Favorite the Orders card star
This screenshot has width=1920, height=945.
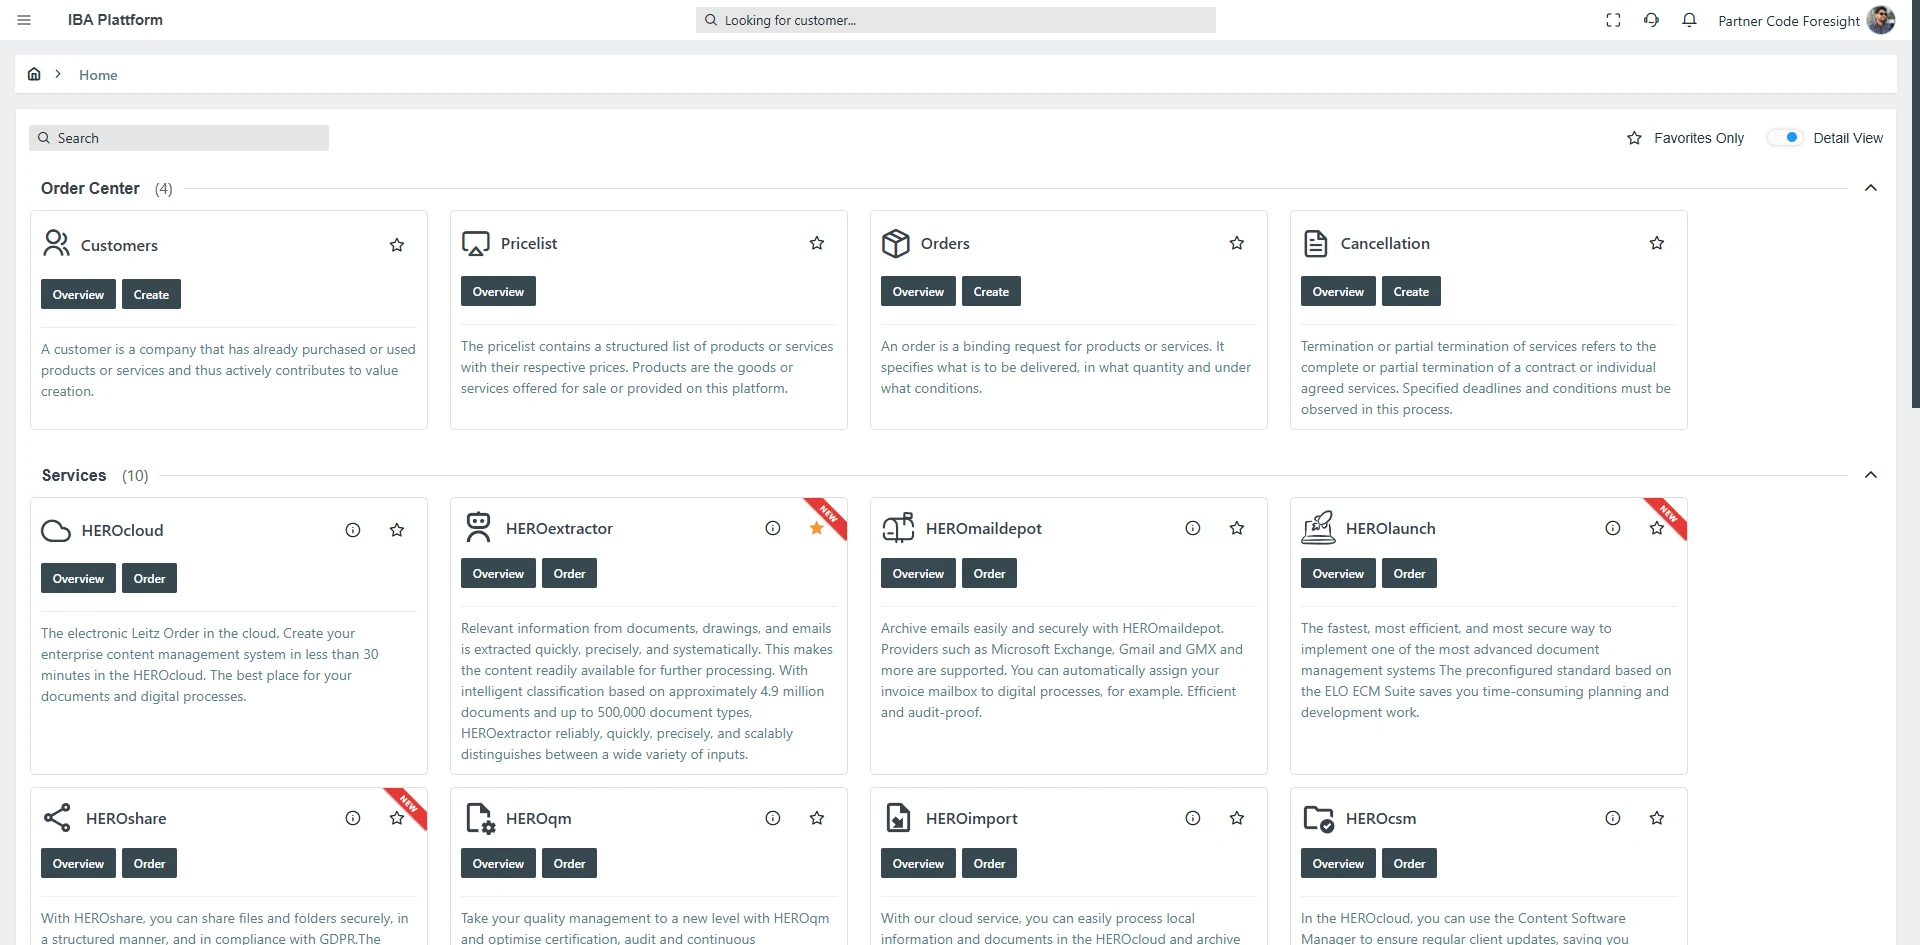[x=1237, y=243]
